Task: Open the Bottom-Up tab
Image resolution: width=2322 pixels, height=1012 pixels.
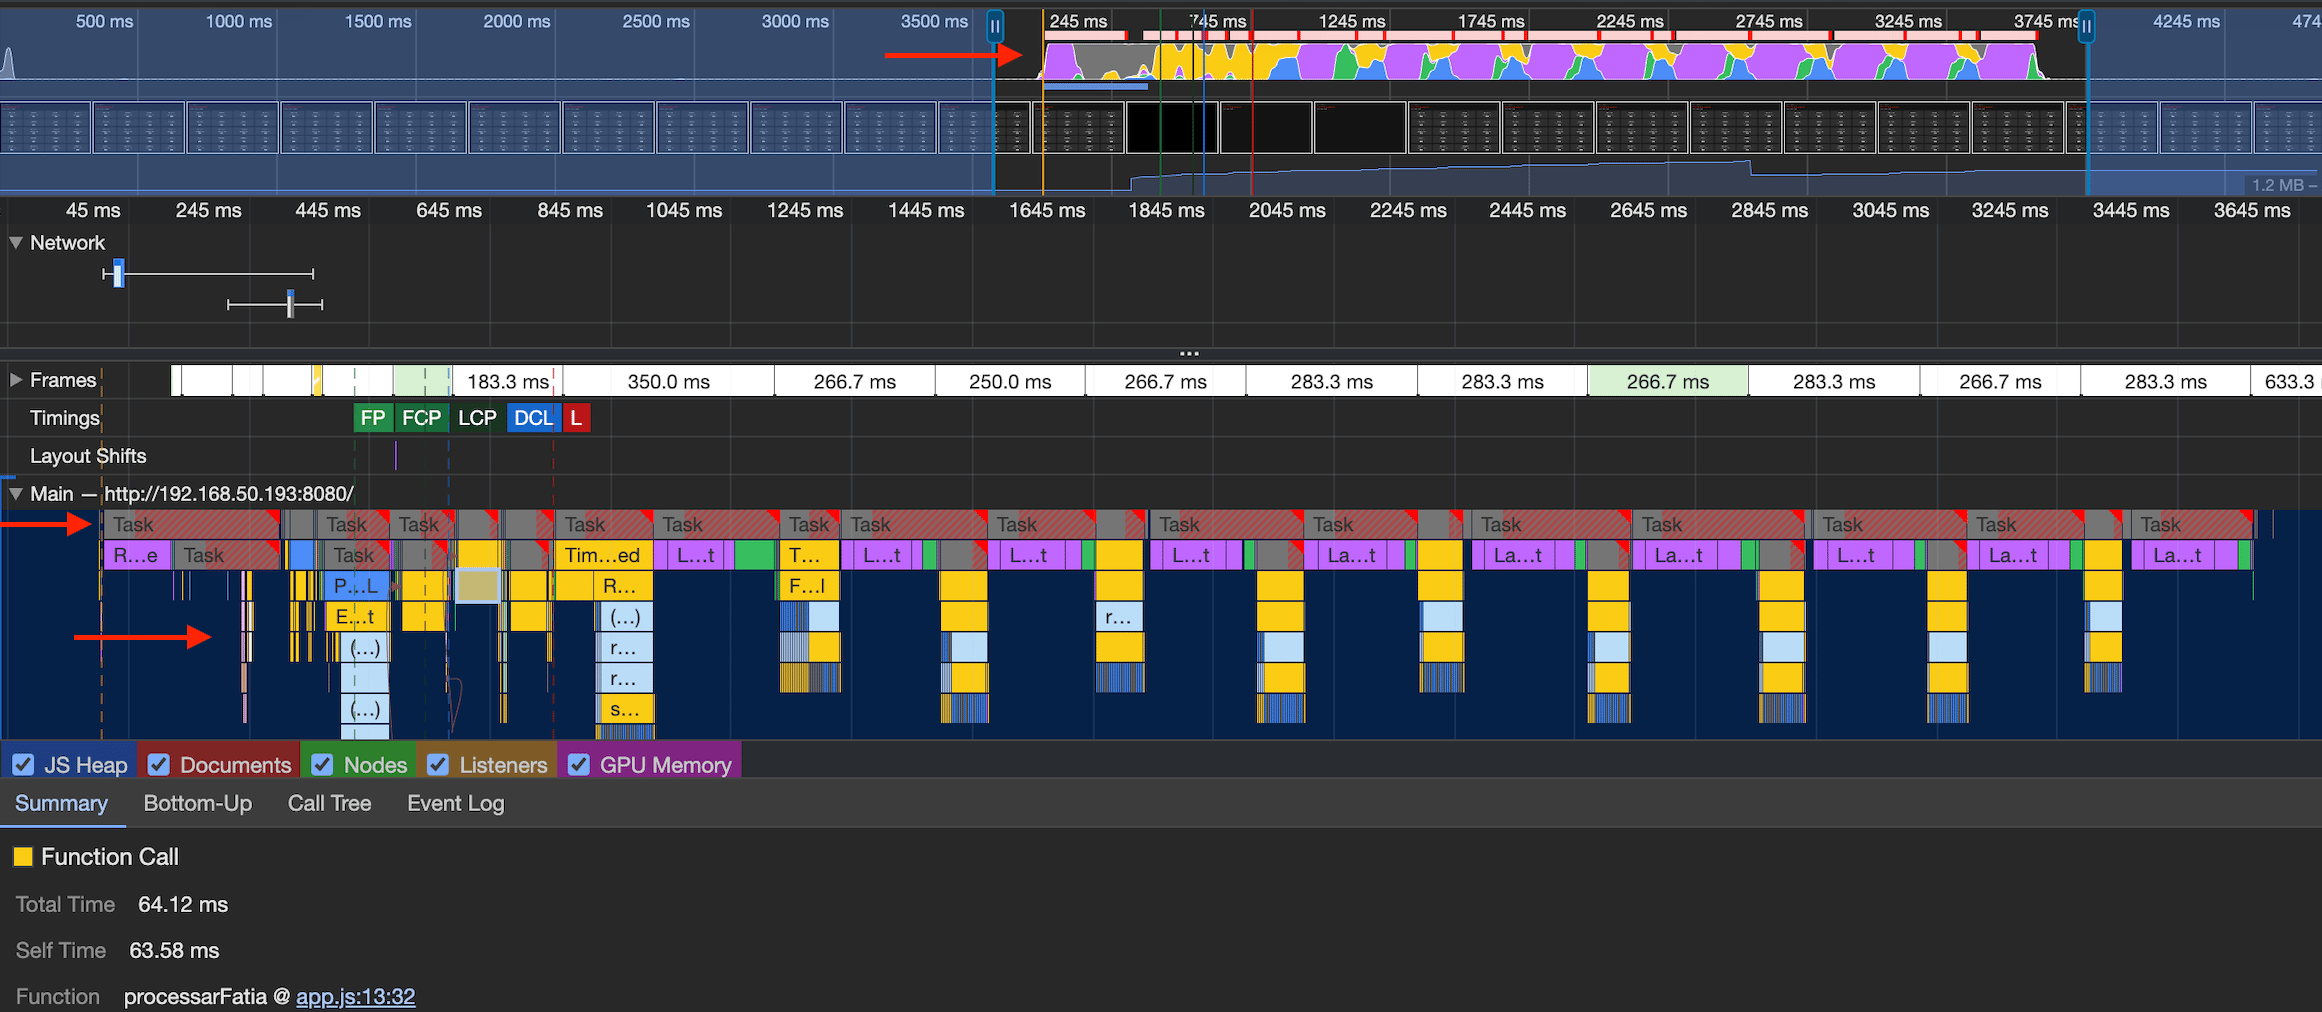Action: point(198,804)
